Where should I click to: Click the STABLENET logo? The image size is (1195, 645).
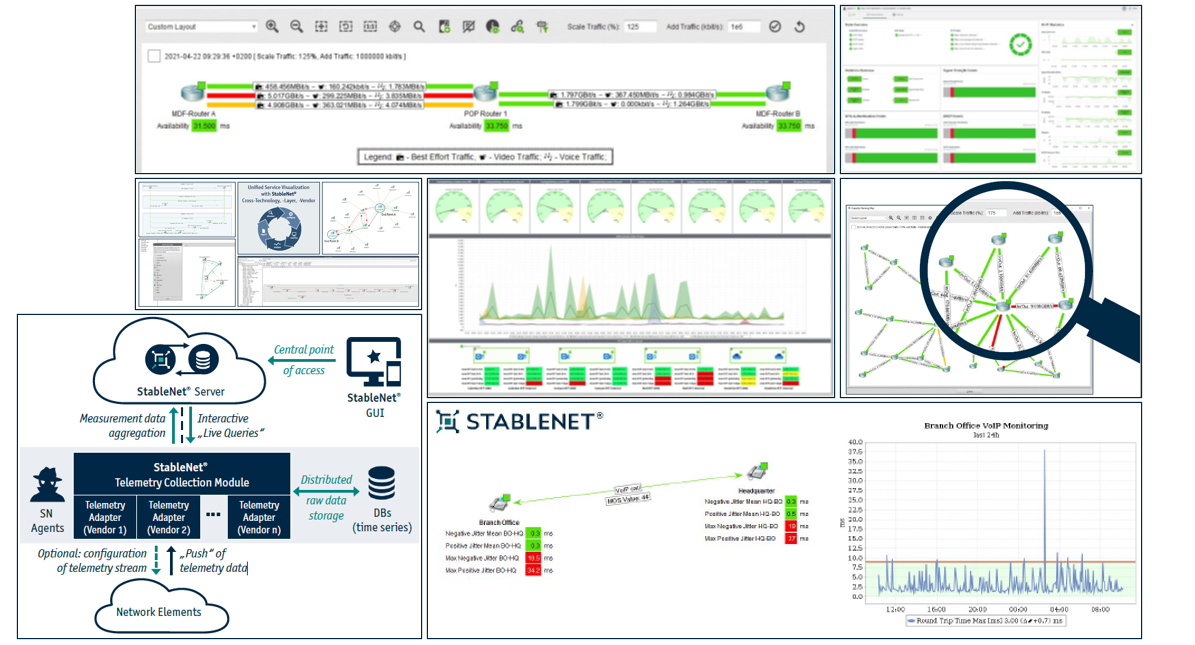[519, 422]
